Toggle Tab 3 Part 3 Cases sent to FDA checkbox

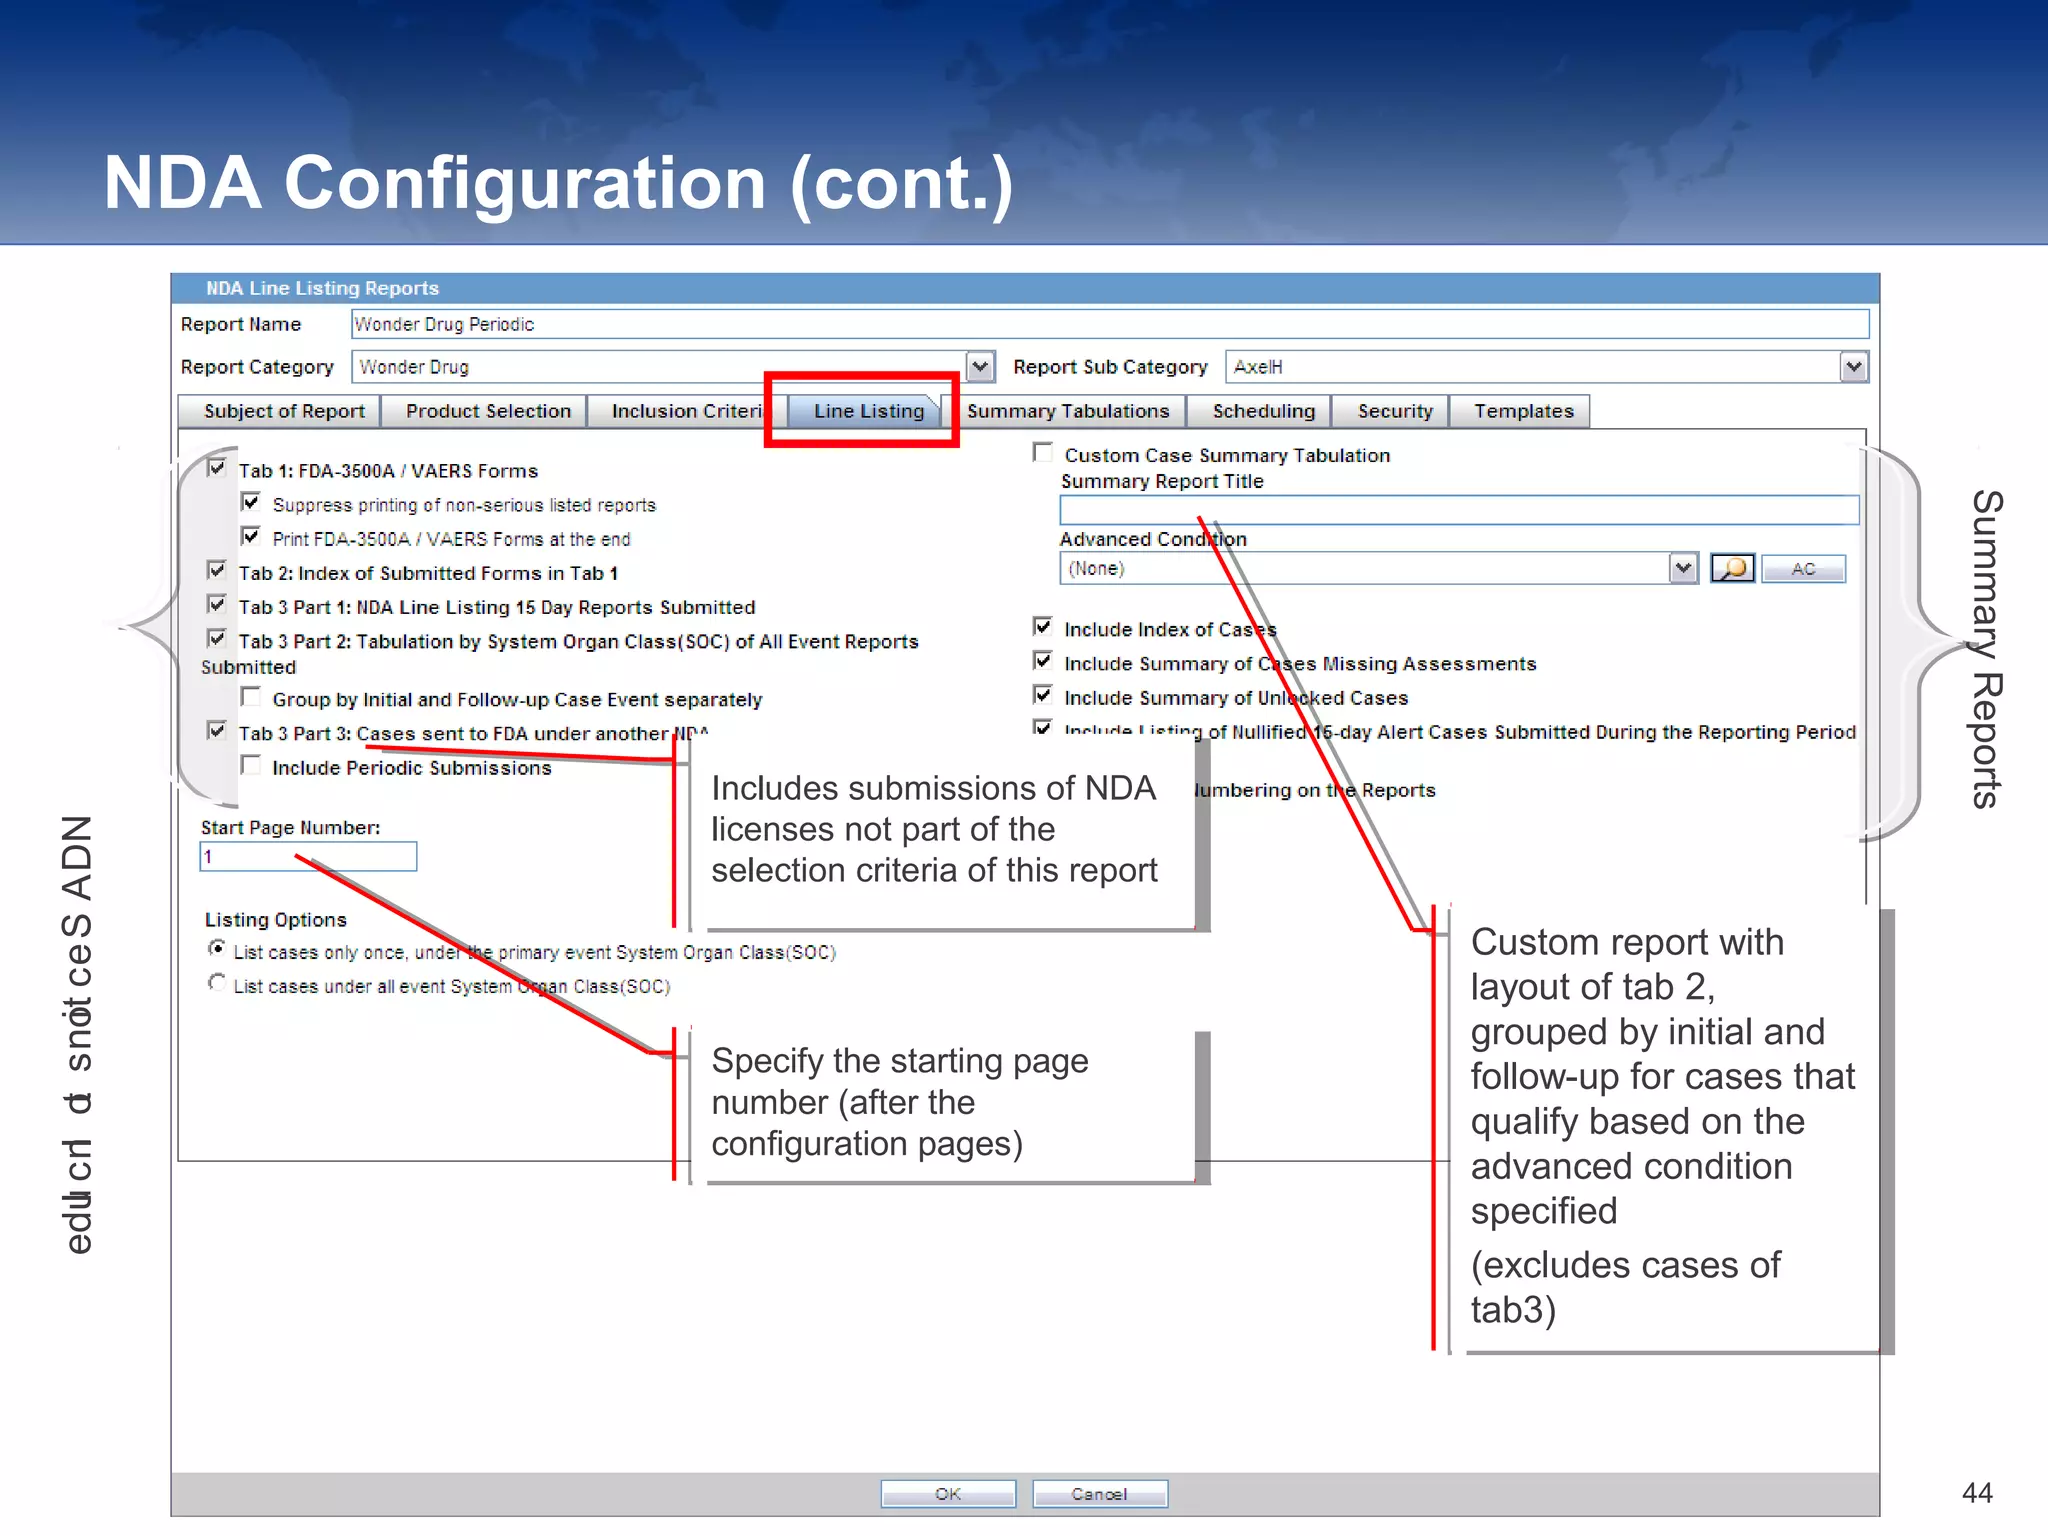(x=217, y=730)
